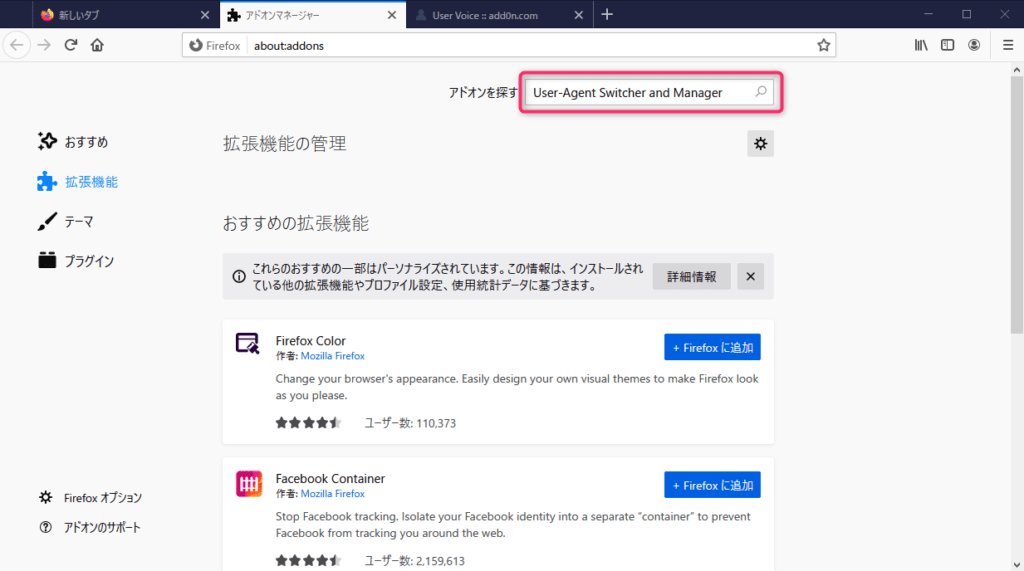Dismiss the personalization notice
Image resolution: width=1024 pixels, height=571 pixels.
click(x=750, y=276)
